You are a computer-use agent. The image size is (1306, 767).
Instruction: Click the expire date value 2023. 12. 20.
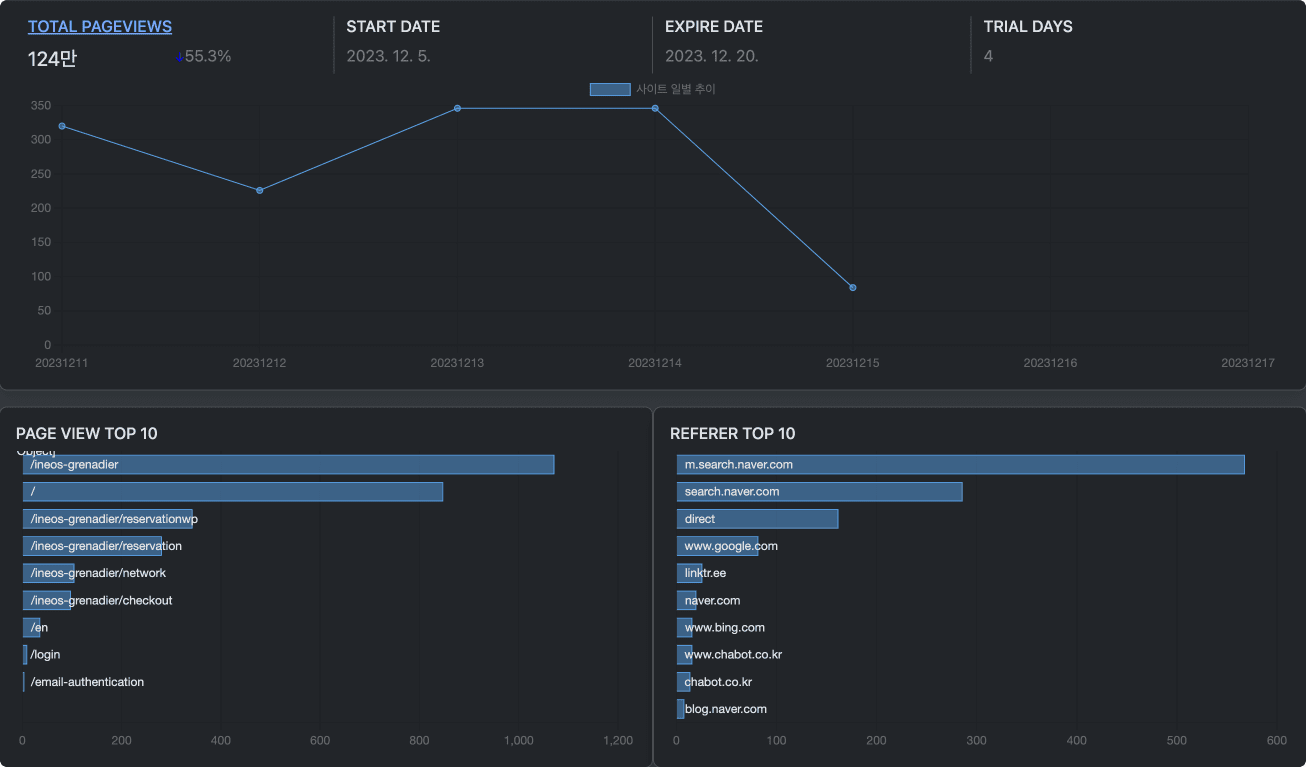point(712,56)
